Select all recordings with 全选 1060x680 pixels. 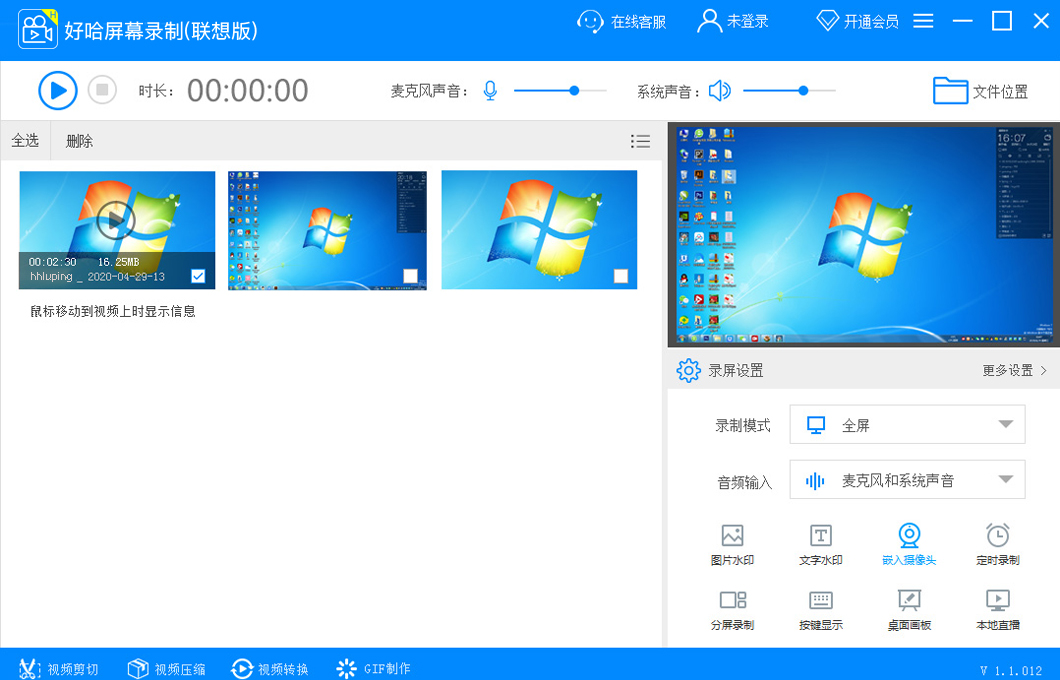tap(25, 140)
